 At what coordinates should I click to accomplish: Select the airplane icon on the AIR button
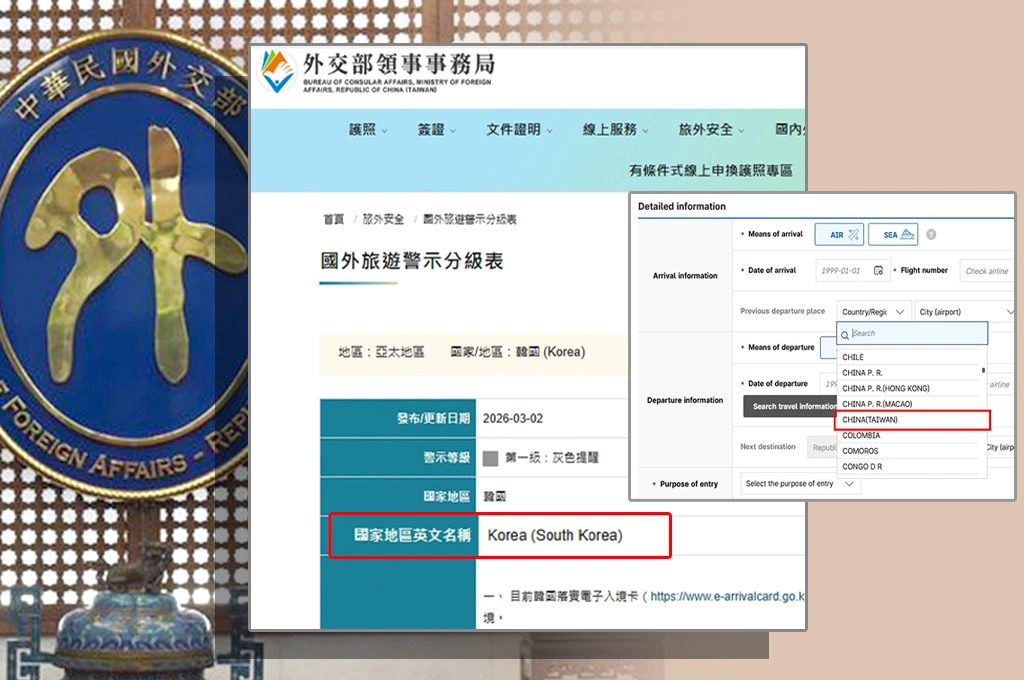(854, 234)
